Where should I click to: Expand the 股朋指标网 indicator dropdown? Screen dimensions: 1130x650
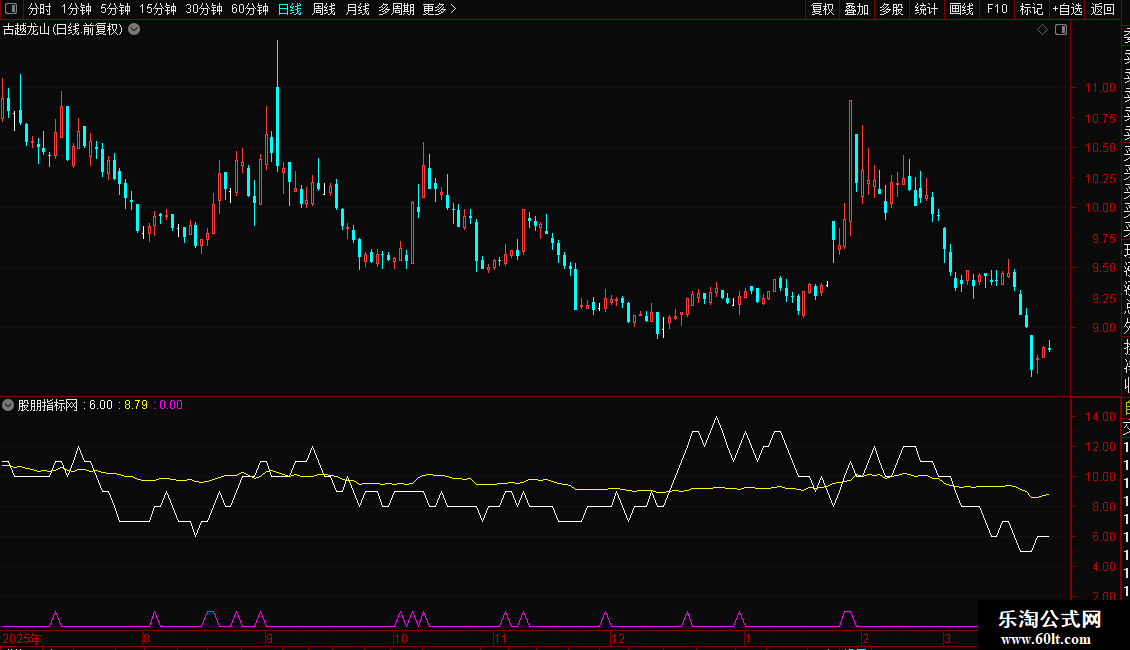click(8, 405)
